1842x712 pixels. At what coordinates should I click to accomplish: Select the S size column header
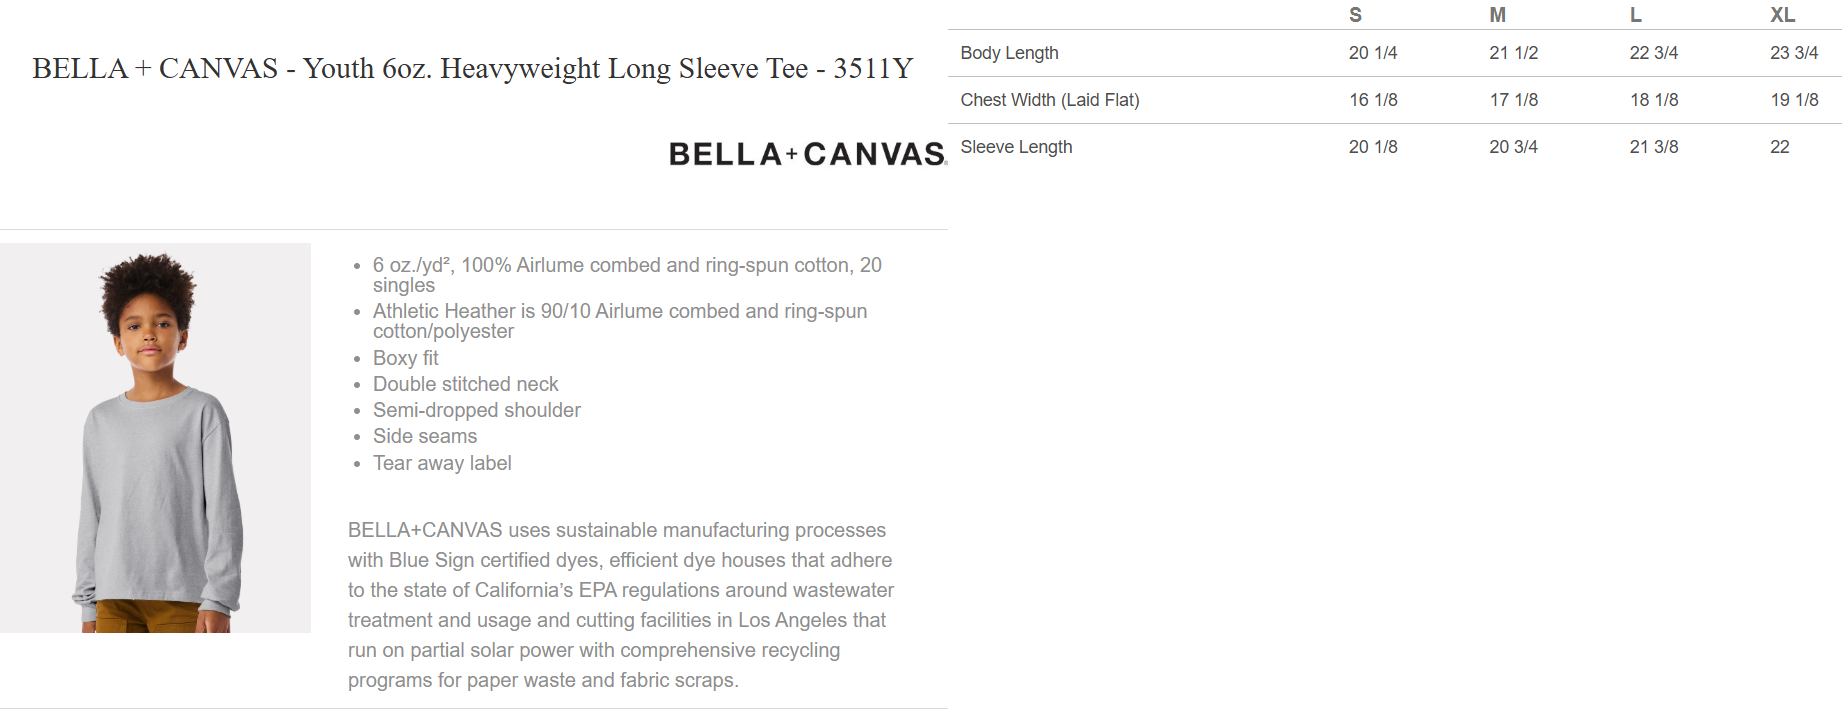1355,15
